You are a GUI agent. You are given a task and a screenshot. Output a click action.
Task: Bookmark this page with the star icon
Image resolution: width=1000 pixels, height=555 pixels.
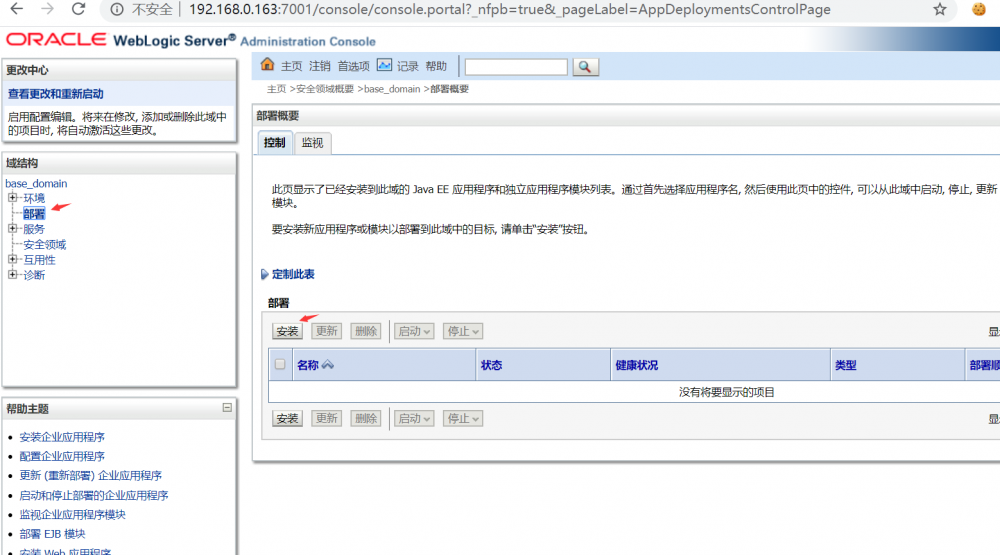[x=939, y=10]
